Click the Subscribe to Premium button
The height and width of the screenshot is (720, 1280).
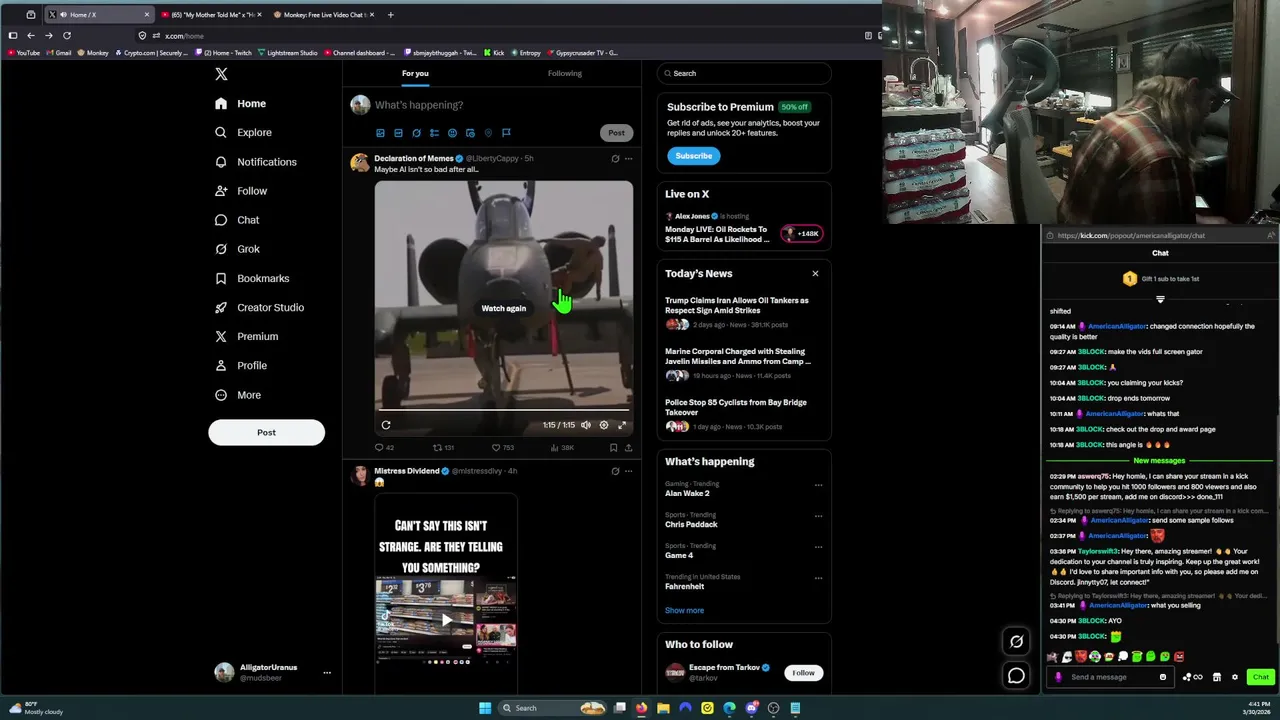(x=693, y=156)
